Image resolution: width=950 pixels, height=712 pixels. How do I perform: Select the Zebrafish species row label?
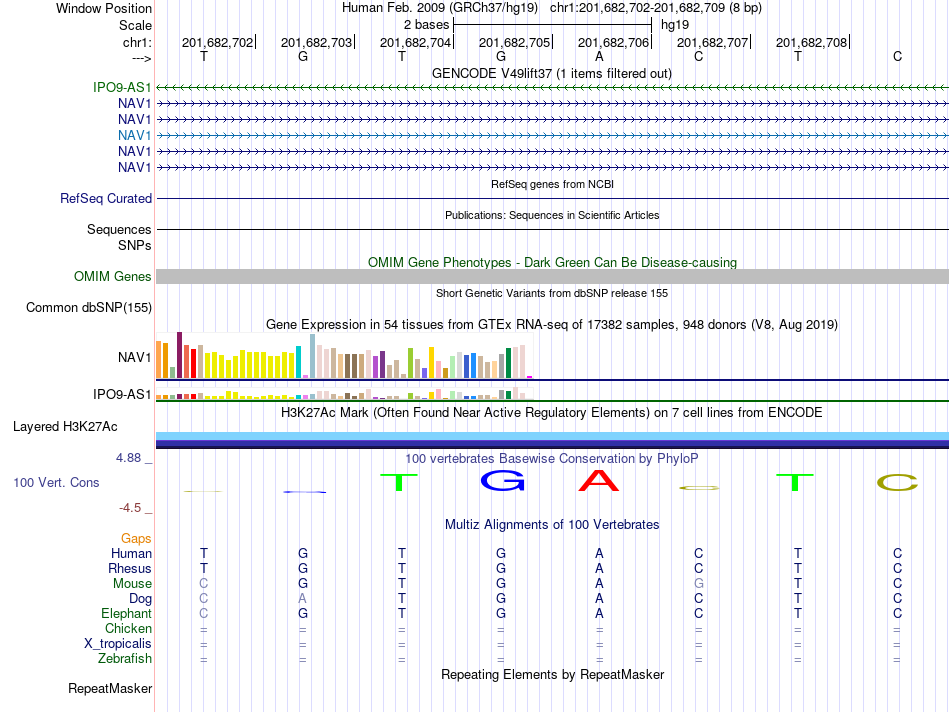pyautogui.click(x=125, y=658)
